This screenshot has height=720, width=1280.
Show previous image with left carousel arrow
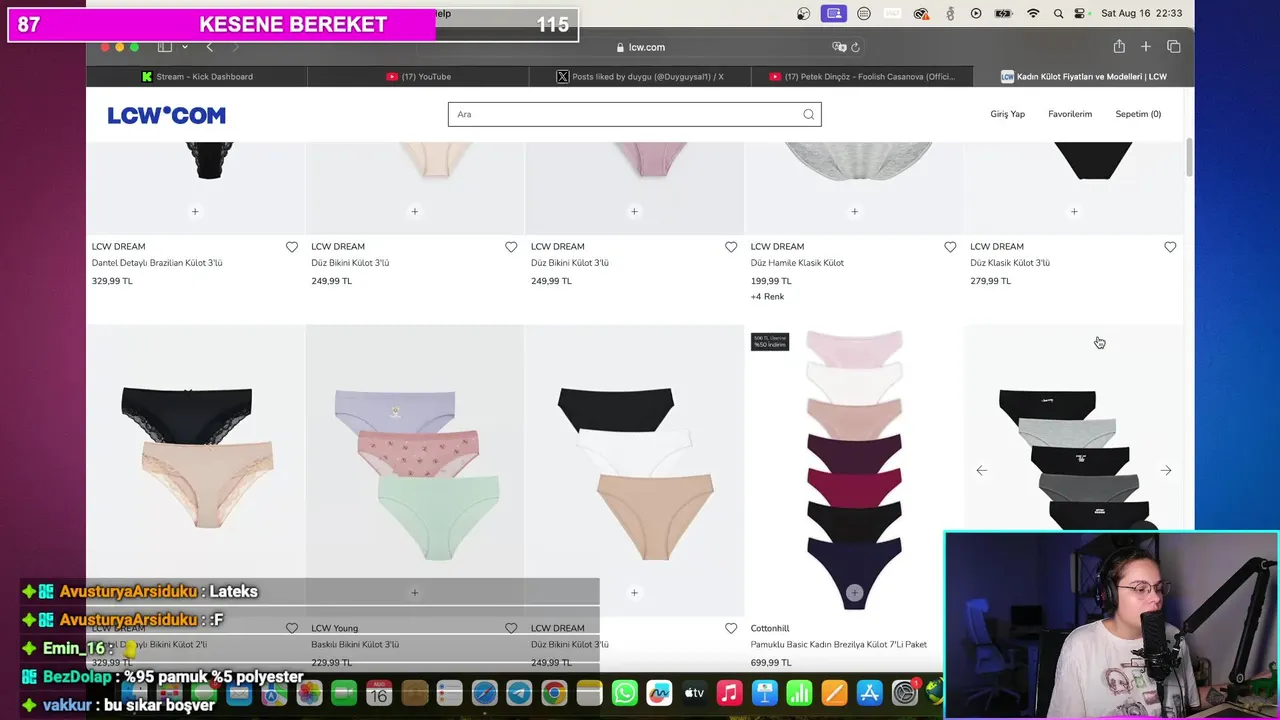coord(982,470)
